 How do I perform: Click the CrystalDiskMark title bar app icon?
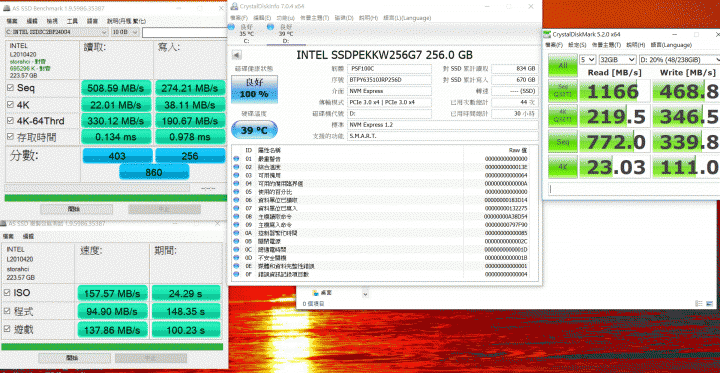[547, 34]
